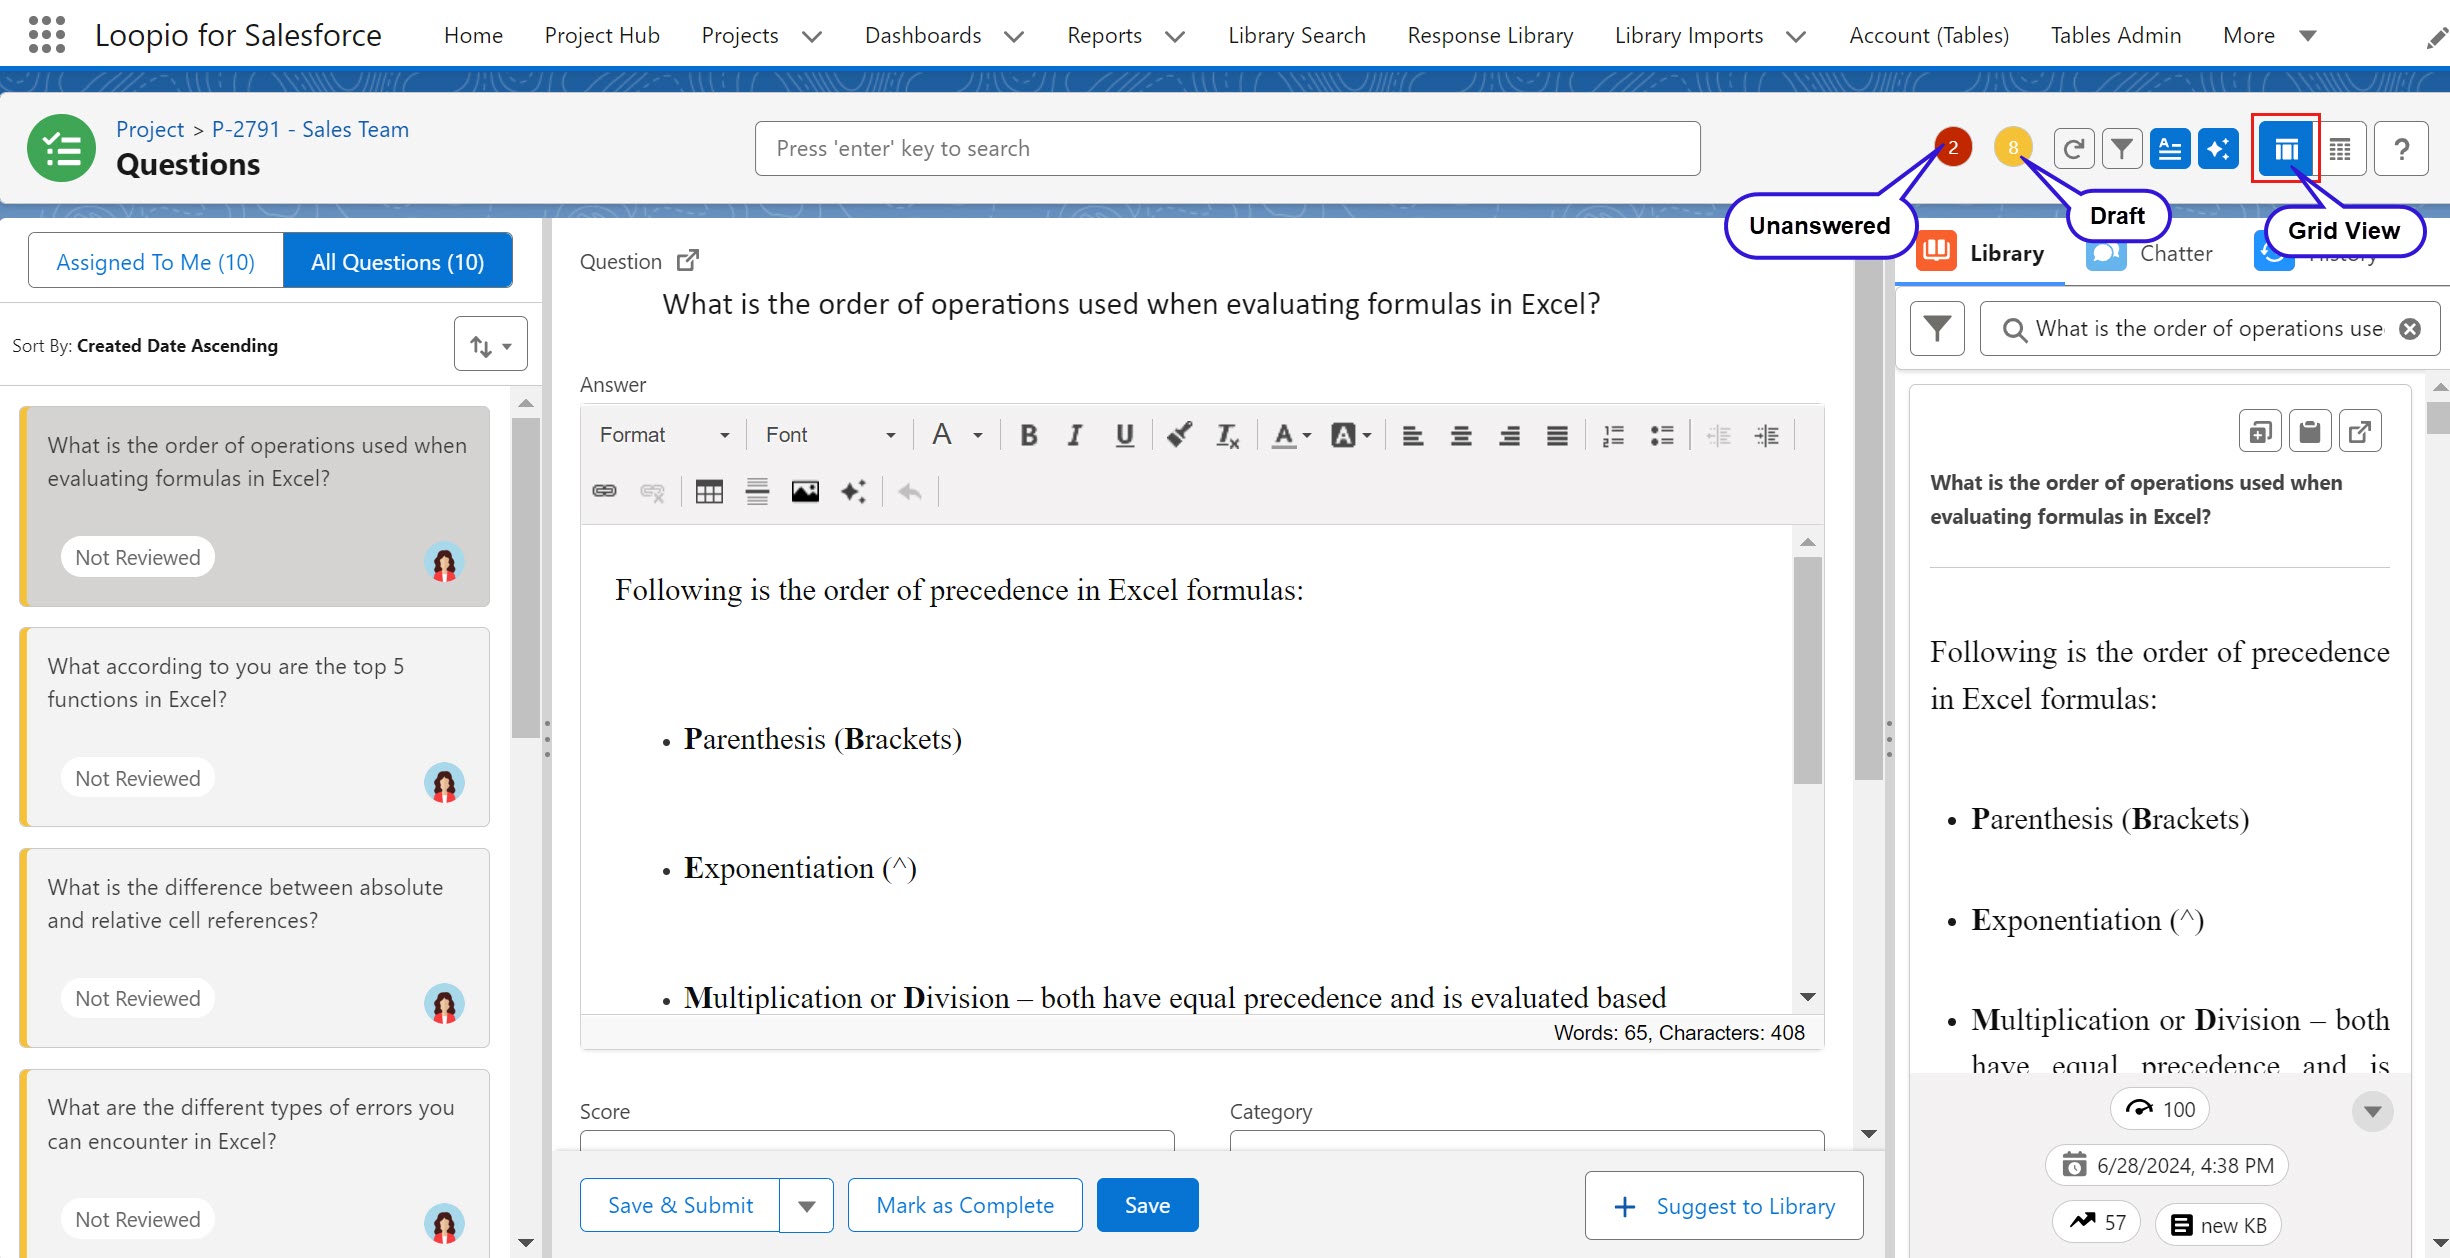Align text left in the editor
This screenshot has width=2450, height=1258.
(x=1412, y=435)
